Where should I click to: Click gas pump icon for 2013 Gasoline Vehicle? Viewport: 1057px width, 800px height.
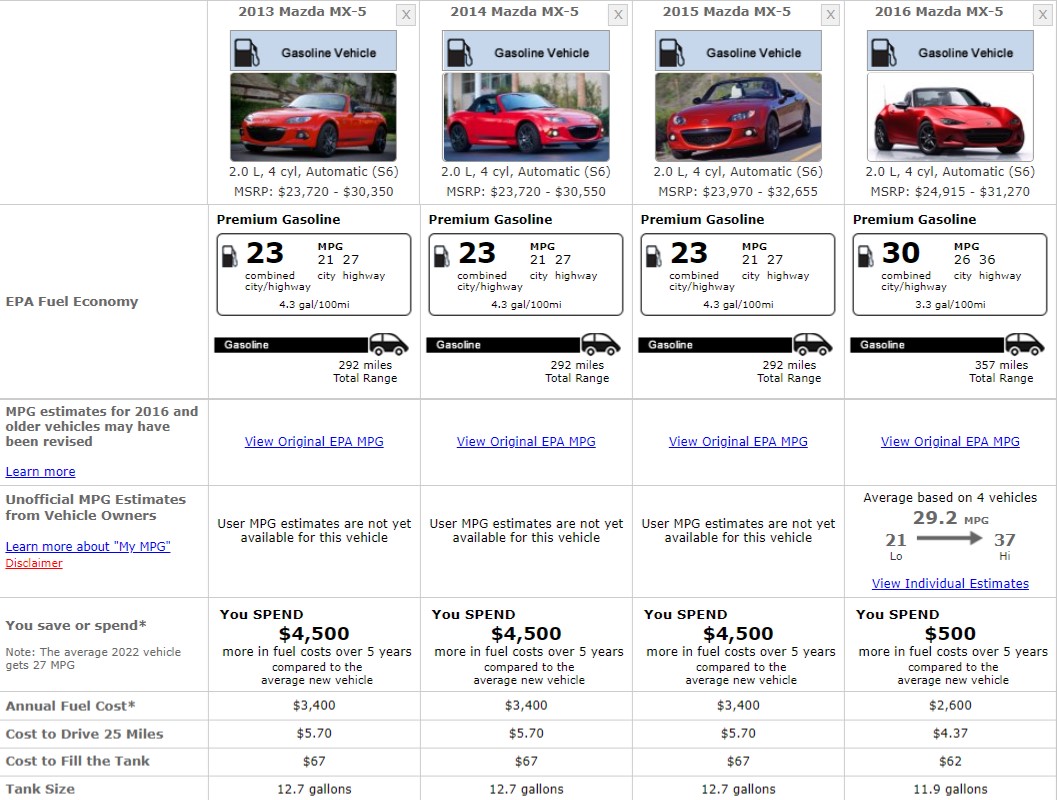click(x=247, y=53)
